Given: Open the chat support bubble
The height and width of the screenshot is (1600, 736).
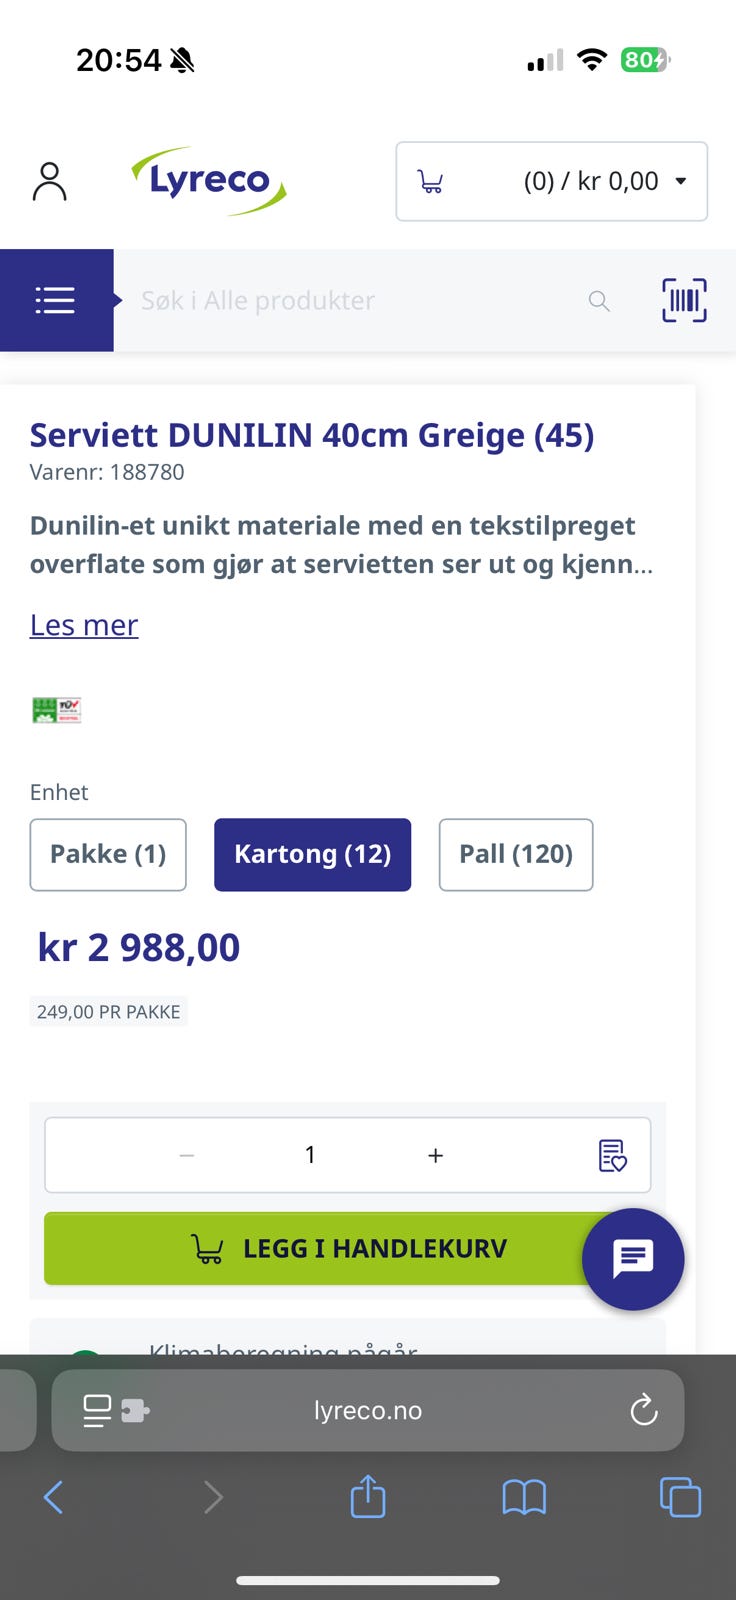Looking at the screenshot, I should (x=633, y=1259).
